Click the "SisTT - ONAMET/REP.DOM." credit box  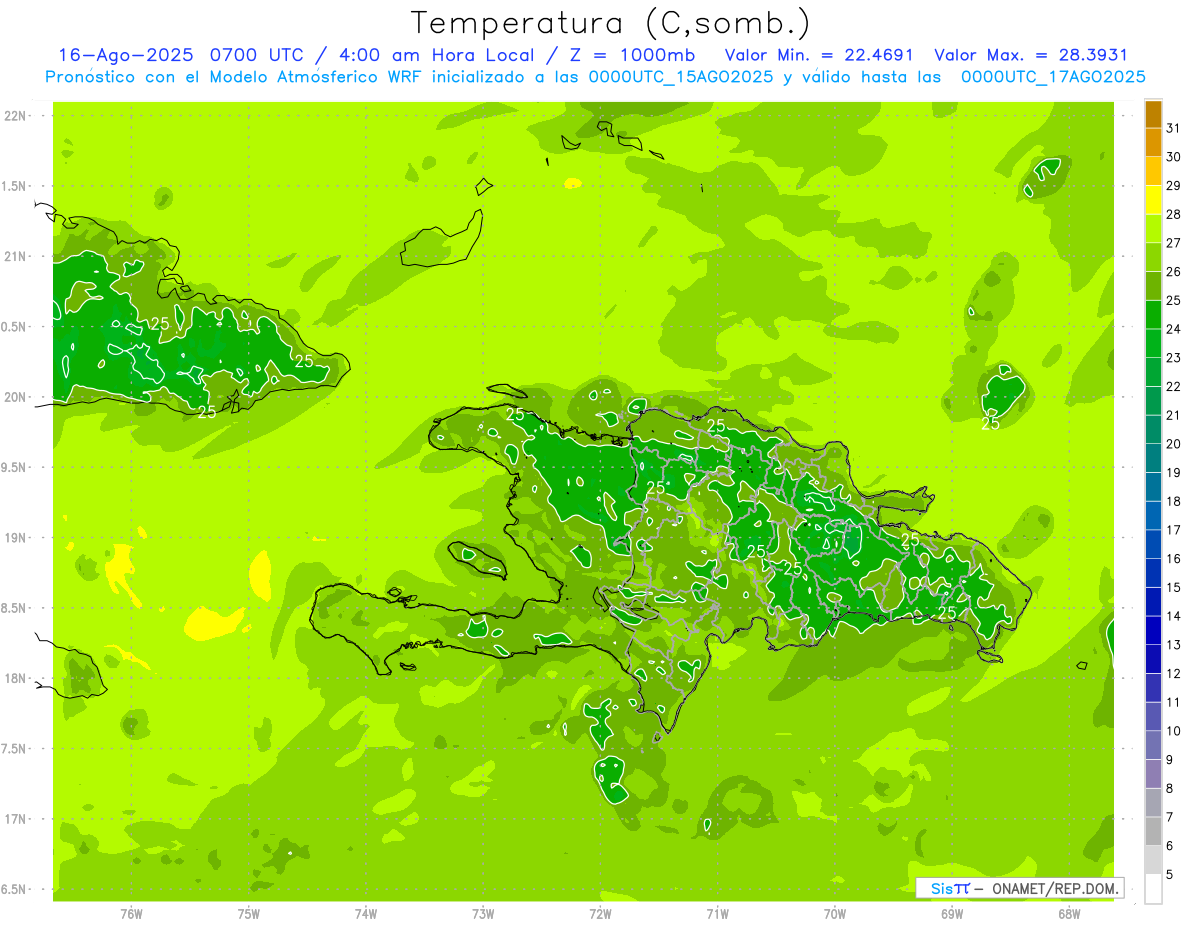pos(1019,888)
